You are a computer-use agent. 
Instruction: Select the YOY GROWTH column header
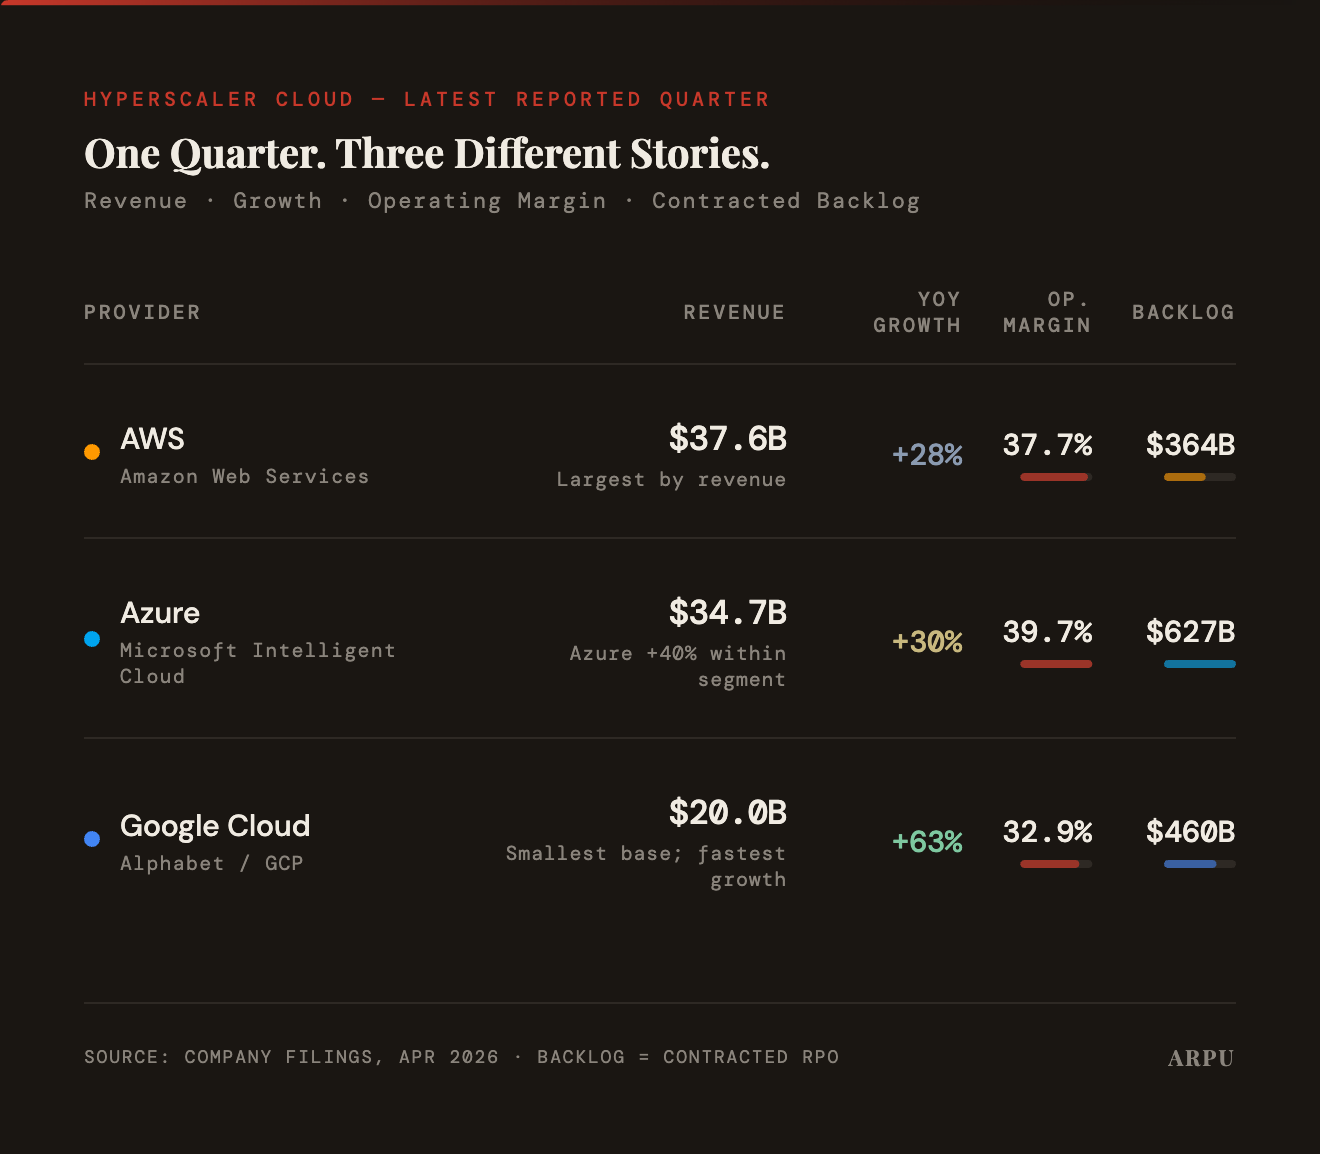(917, 312)
